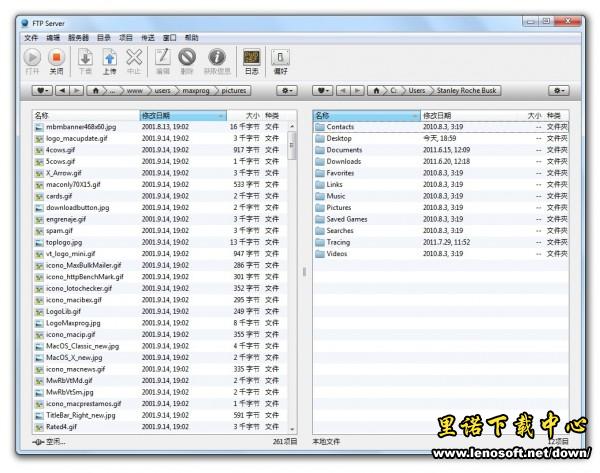Jump to maxprog in remote breadcrumb
The height and width of the screenshot is (473, 600).
(196, 91)
